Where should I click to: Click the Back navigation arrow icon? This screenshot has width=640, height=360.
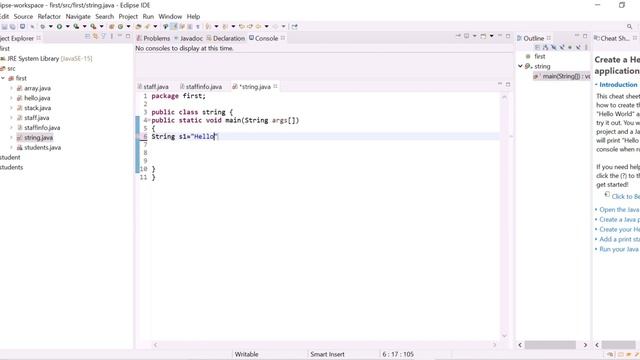coord(258,27)
